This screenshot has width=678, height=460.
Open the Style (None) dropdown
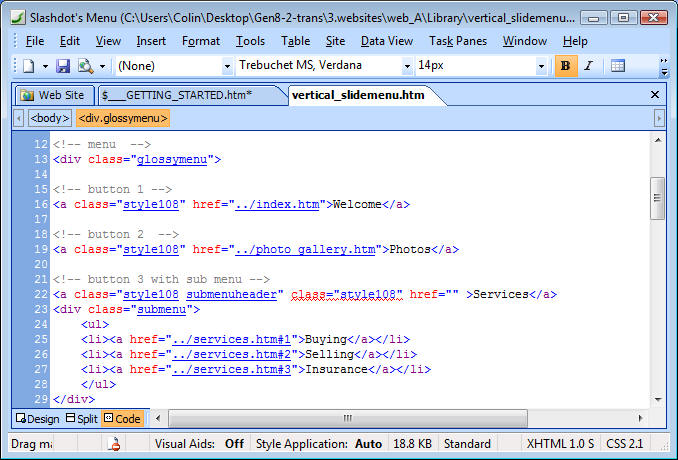[227, 66]
